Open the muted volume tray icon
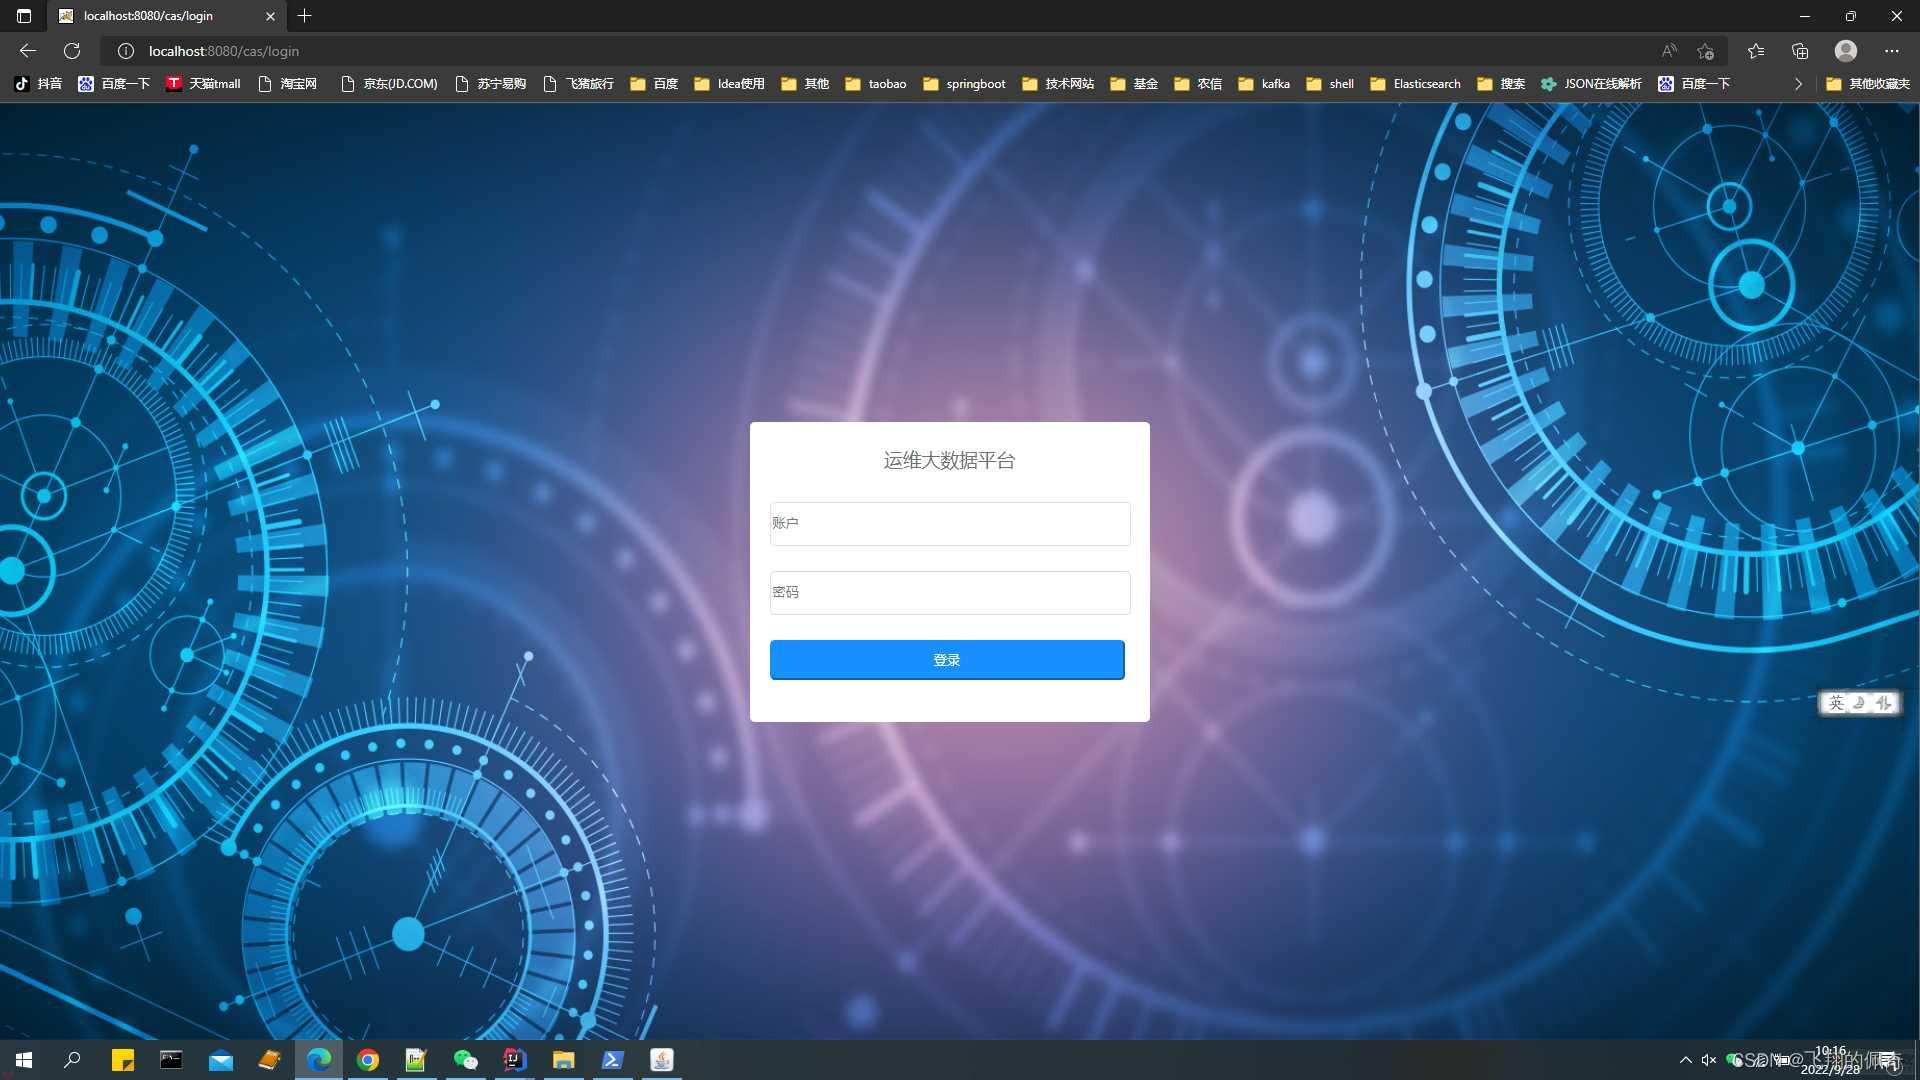Viewport: 1920px width, 1080px height. tap(1708, 1060)
